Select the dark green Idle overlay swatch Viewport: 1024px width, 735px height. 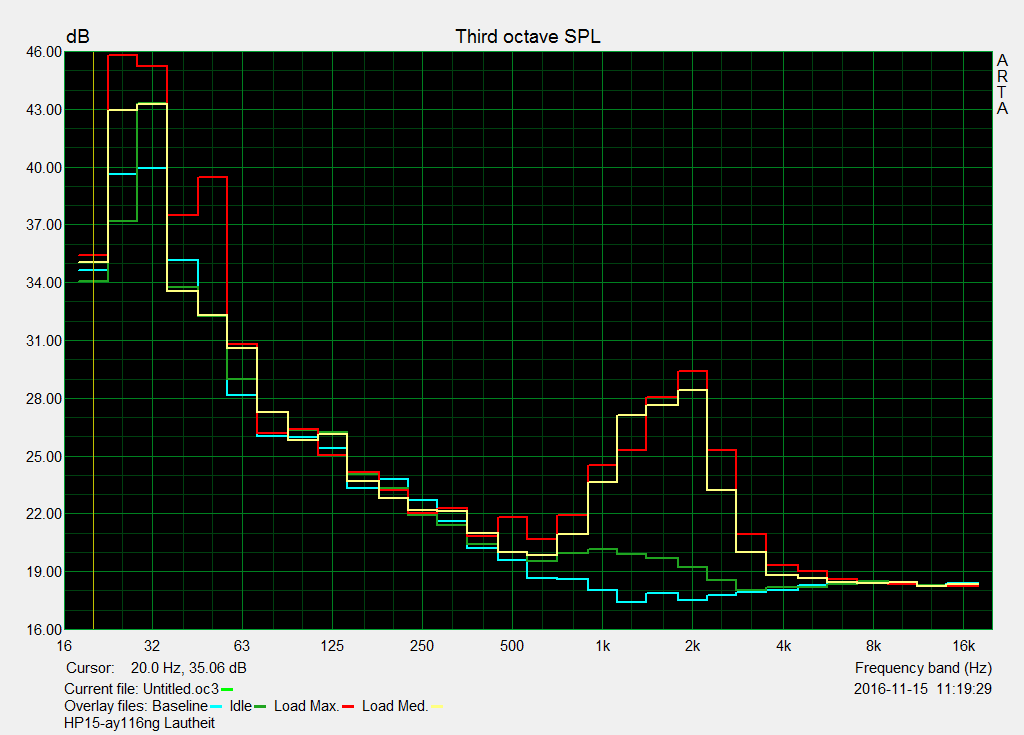[260, 707]
